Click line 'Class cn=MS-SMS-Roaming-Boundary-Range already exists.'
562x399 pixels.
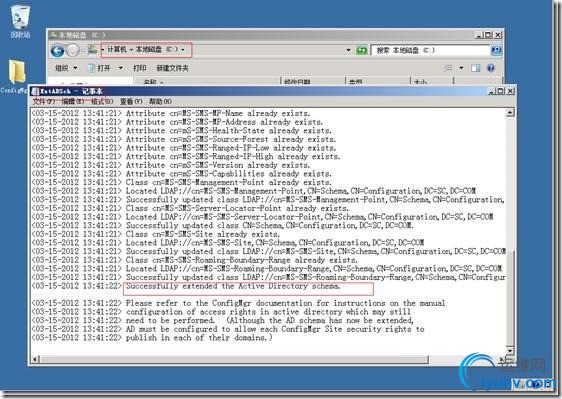coord(242,260)
